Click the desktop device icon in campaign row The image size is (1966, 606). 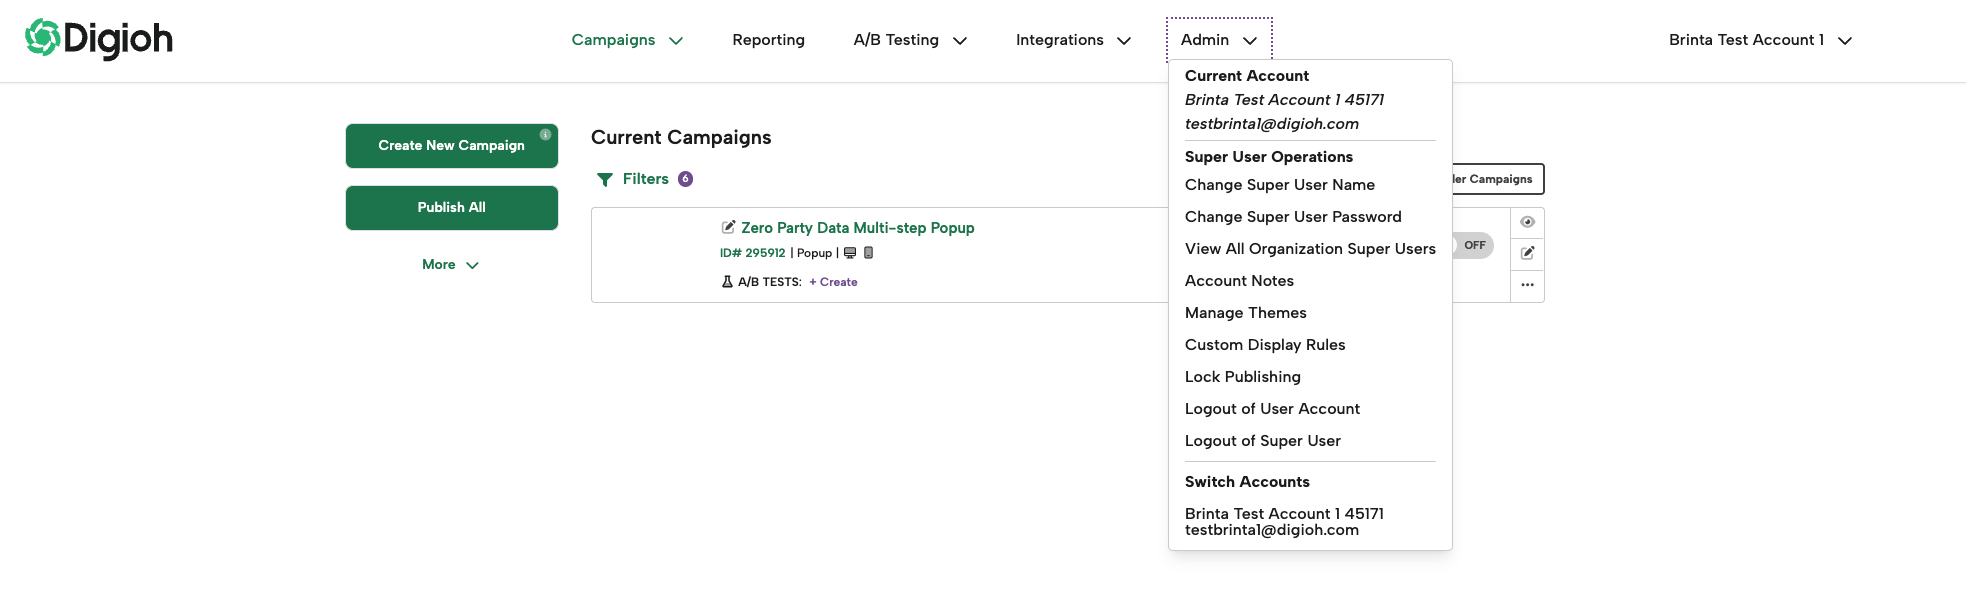click(850, 253)
